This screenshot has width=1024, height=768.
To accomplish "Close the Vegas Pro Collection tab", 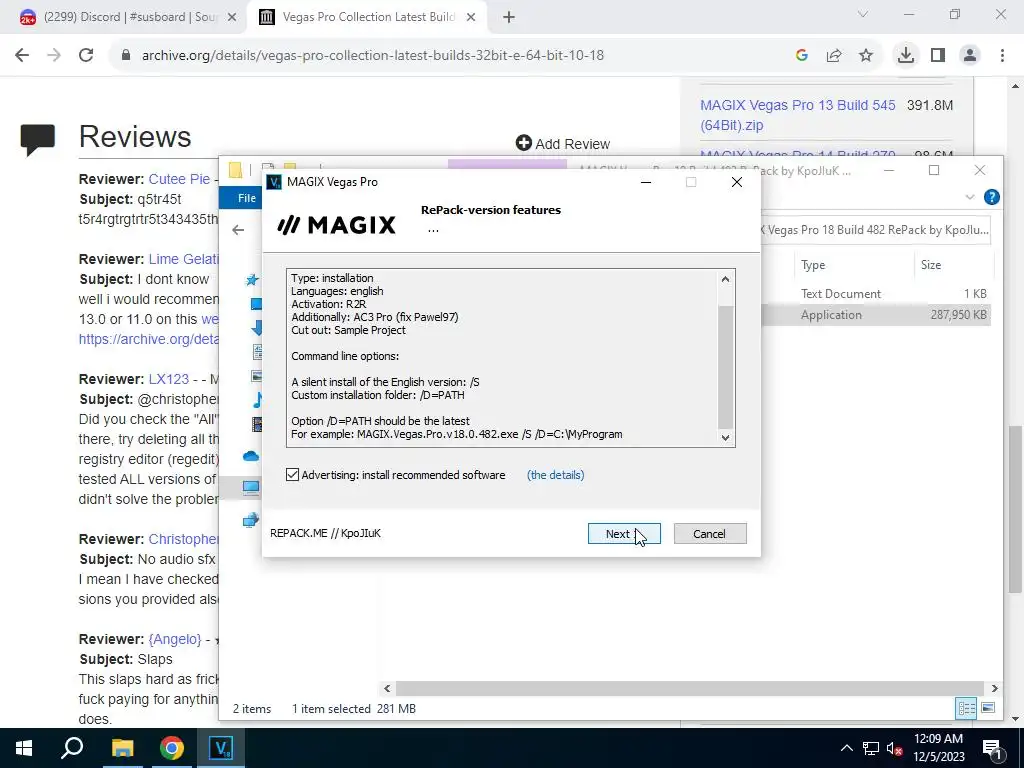I will point(471,18).
